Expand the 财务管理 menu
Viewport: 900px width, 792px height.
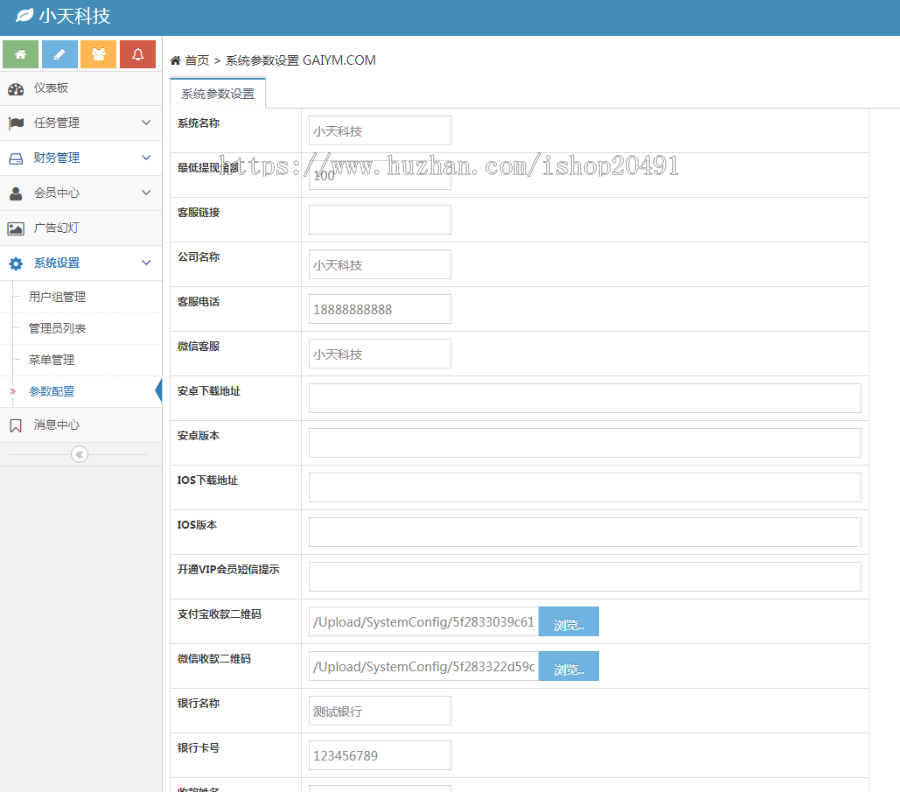[80, 158]
